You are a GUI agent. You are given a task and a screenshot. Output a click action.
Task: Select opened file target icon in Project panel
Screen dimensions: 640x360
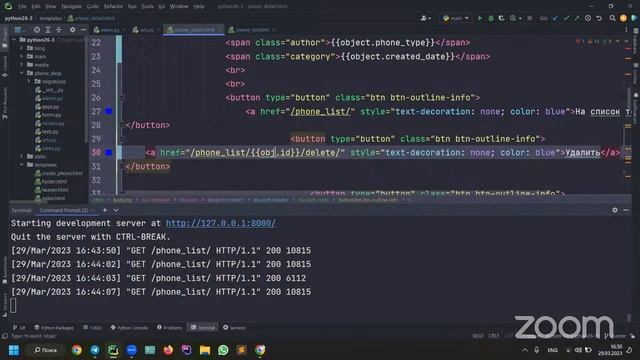coord(37,30)
